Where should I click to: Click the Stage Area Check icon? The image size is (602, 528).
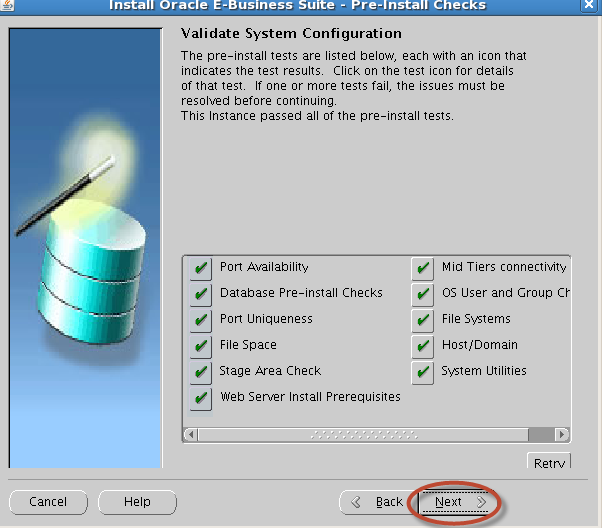(201, 372)
